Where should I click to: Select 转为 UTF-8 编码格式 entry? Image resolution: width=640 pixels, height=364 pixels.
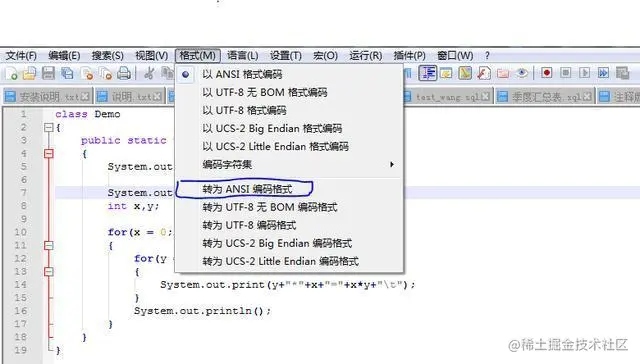tap(289, 225)
